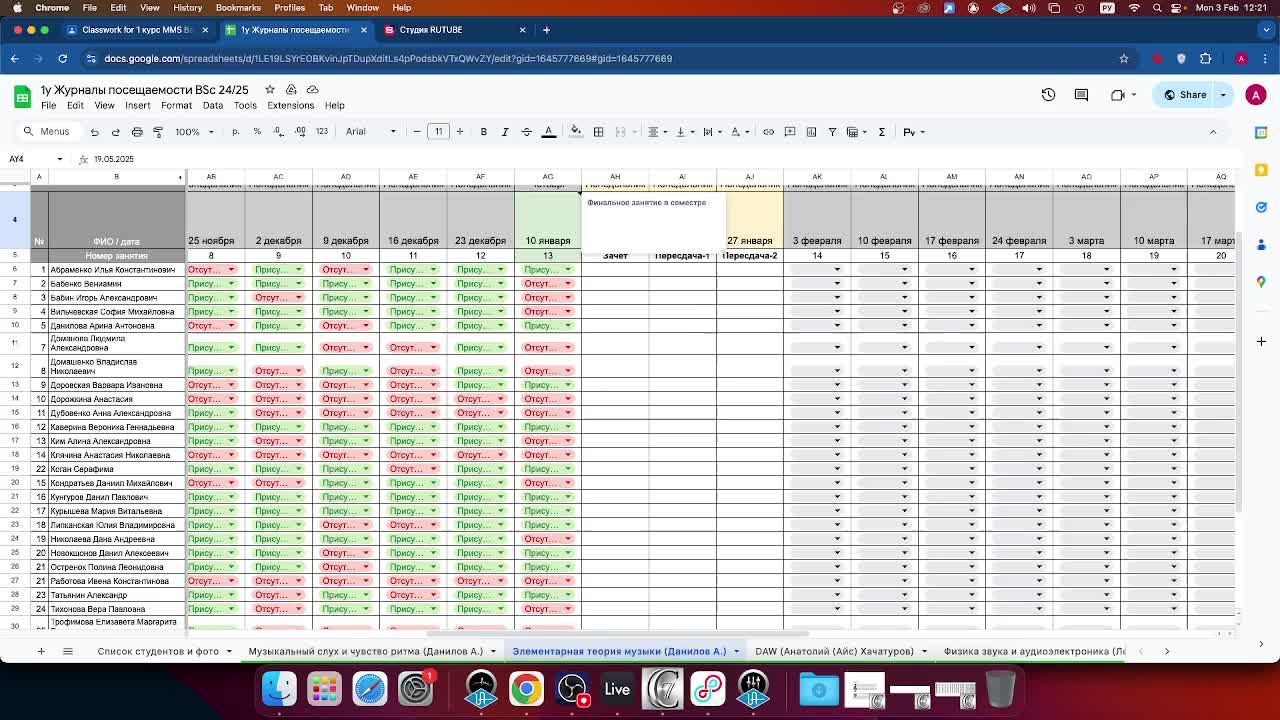Increase the font size
This screenshot has height=720, width=1280.
(460, 132)
